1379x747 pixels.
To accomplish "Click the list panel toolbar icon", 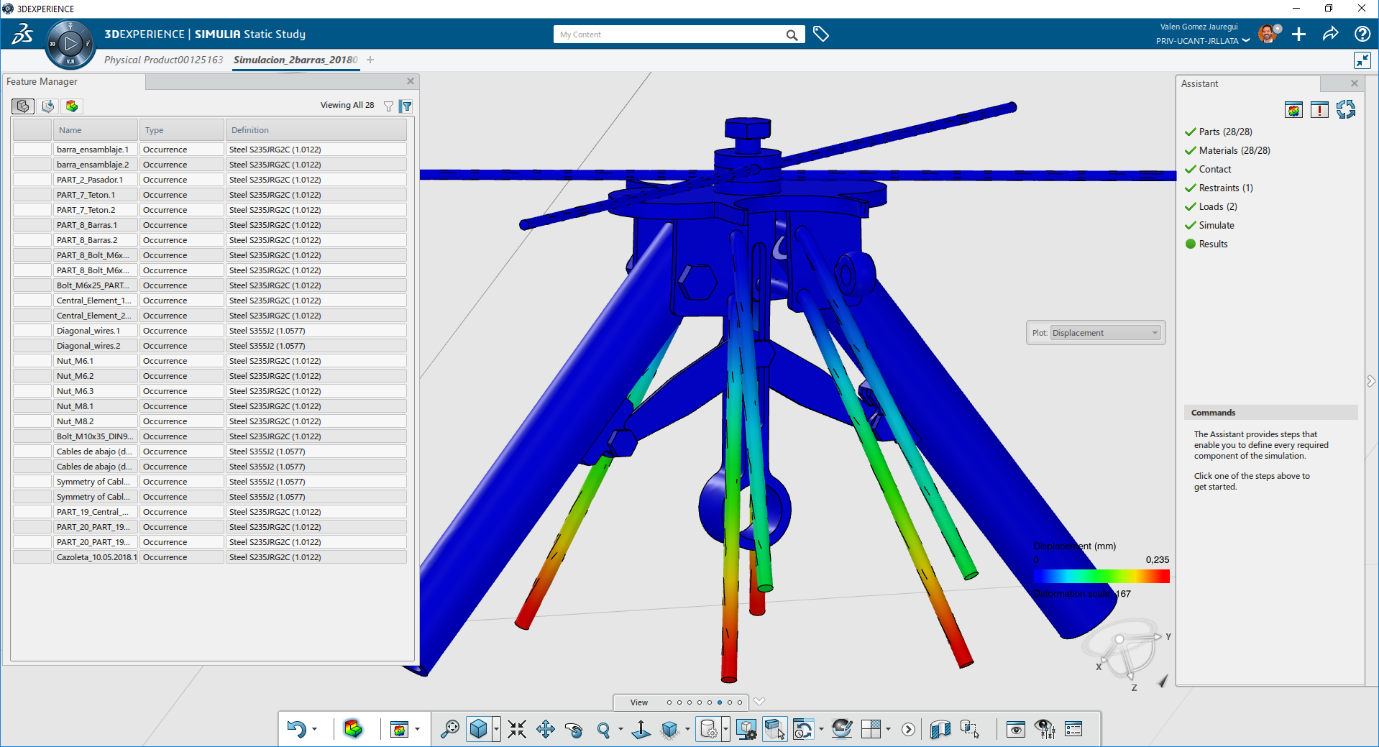I will click(1073, 730).
